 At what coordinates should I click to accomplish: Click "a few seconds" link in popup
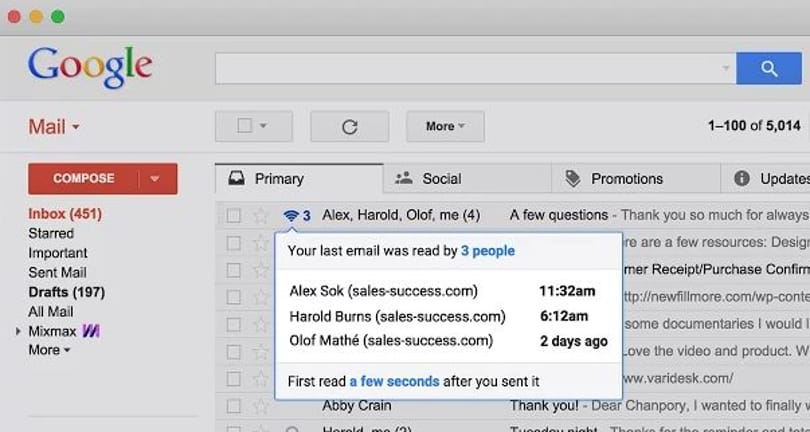tap(395, 381)
